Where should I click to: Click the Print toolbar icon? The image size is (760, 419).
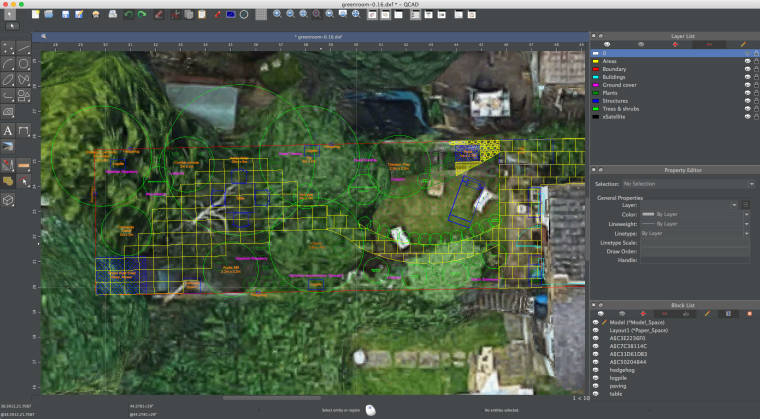click(x=112, y=15)
